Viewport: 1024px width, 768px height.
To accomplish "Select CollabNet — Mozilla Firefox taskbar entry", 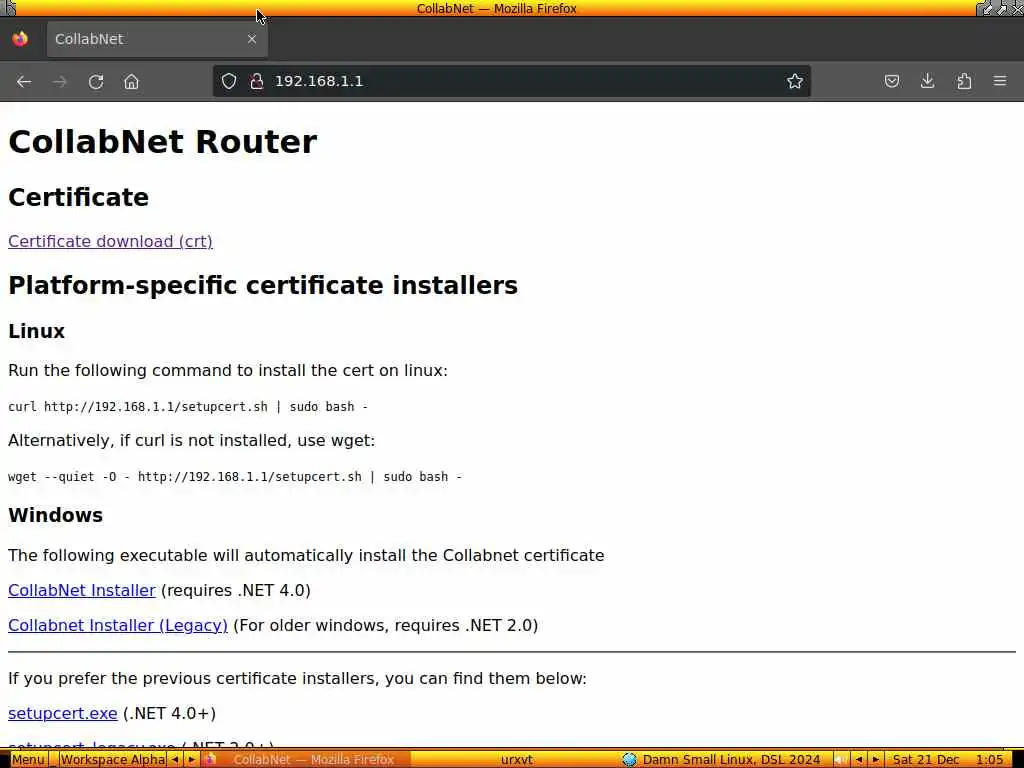I will [x=306, y=760].
